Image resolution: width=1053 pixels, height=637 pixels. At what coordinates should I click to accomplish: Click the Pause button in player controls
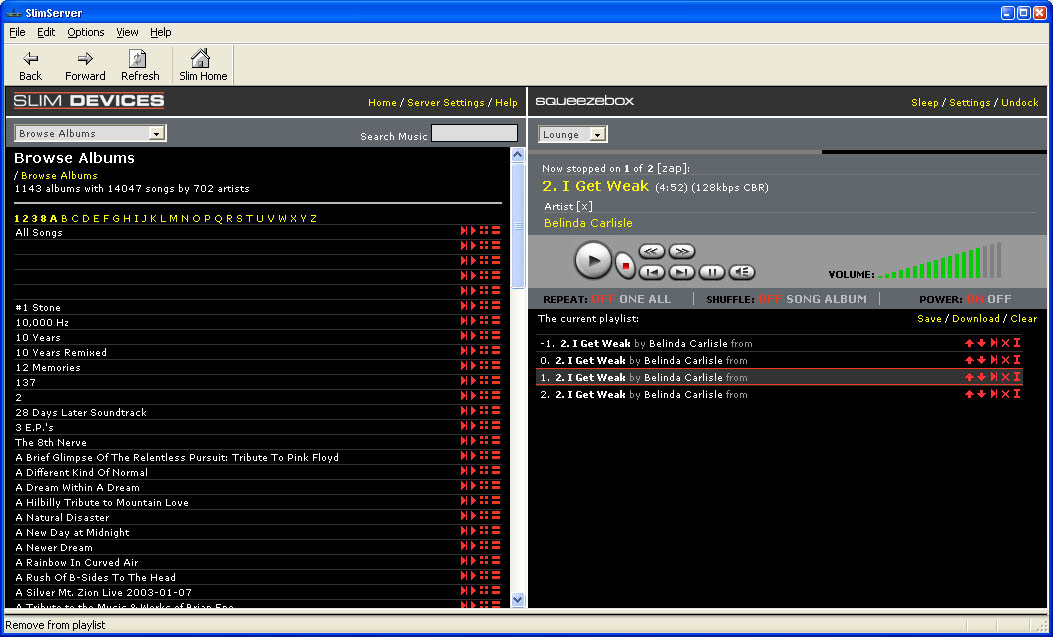click(x=711, y=272)
